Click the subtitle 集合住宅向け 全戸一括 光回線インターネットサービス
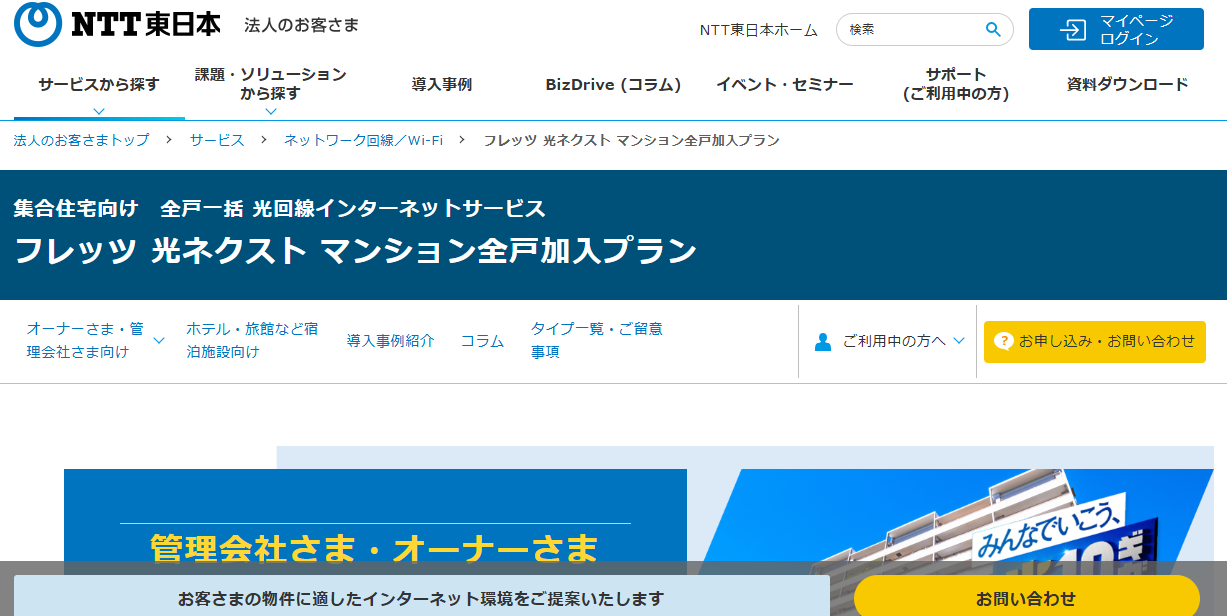 [280, 209]
